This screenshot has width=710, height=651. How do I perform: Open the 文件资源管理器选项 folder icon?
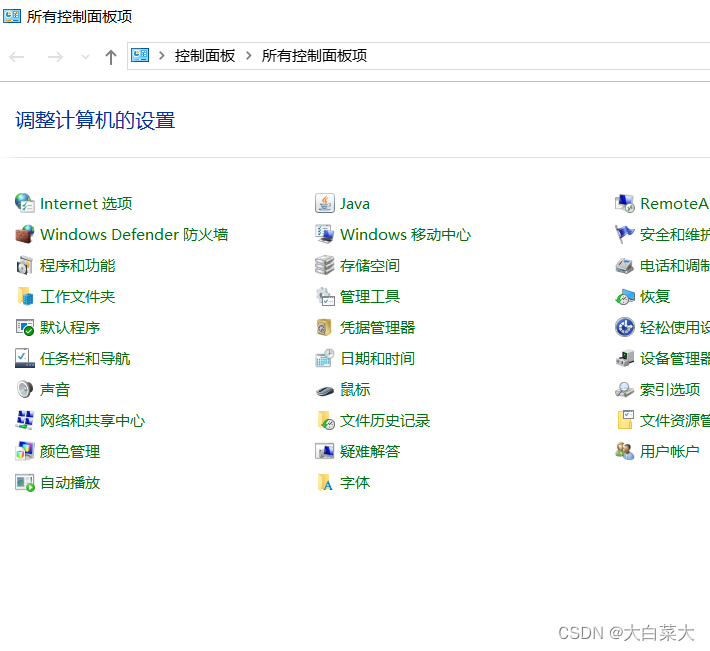tap(625, 421)
